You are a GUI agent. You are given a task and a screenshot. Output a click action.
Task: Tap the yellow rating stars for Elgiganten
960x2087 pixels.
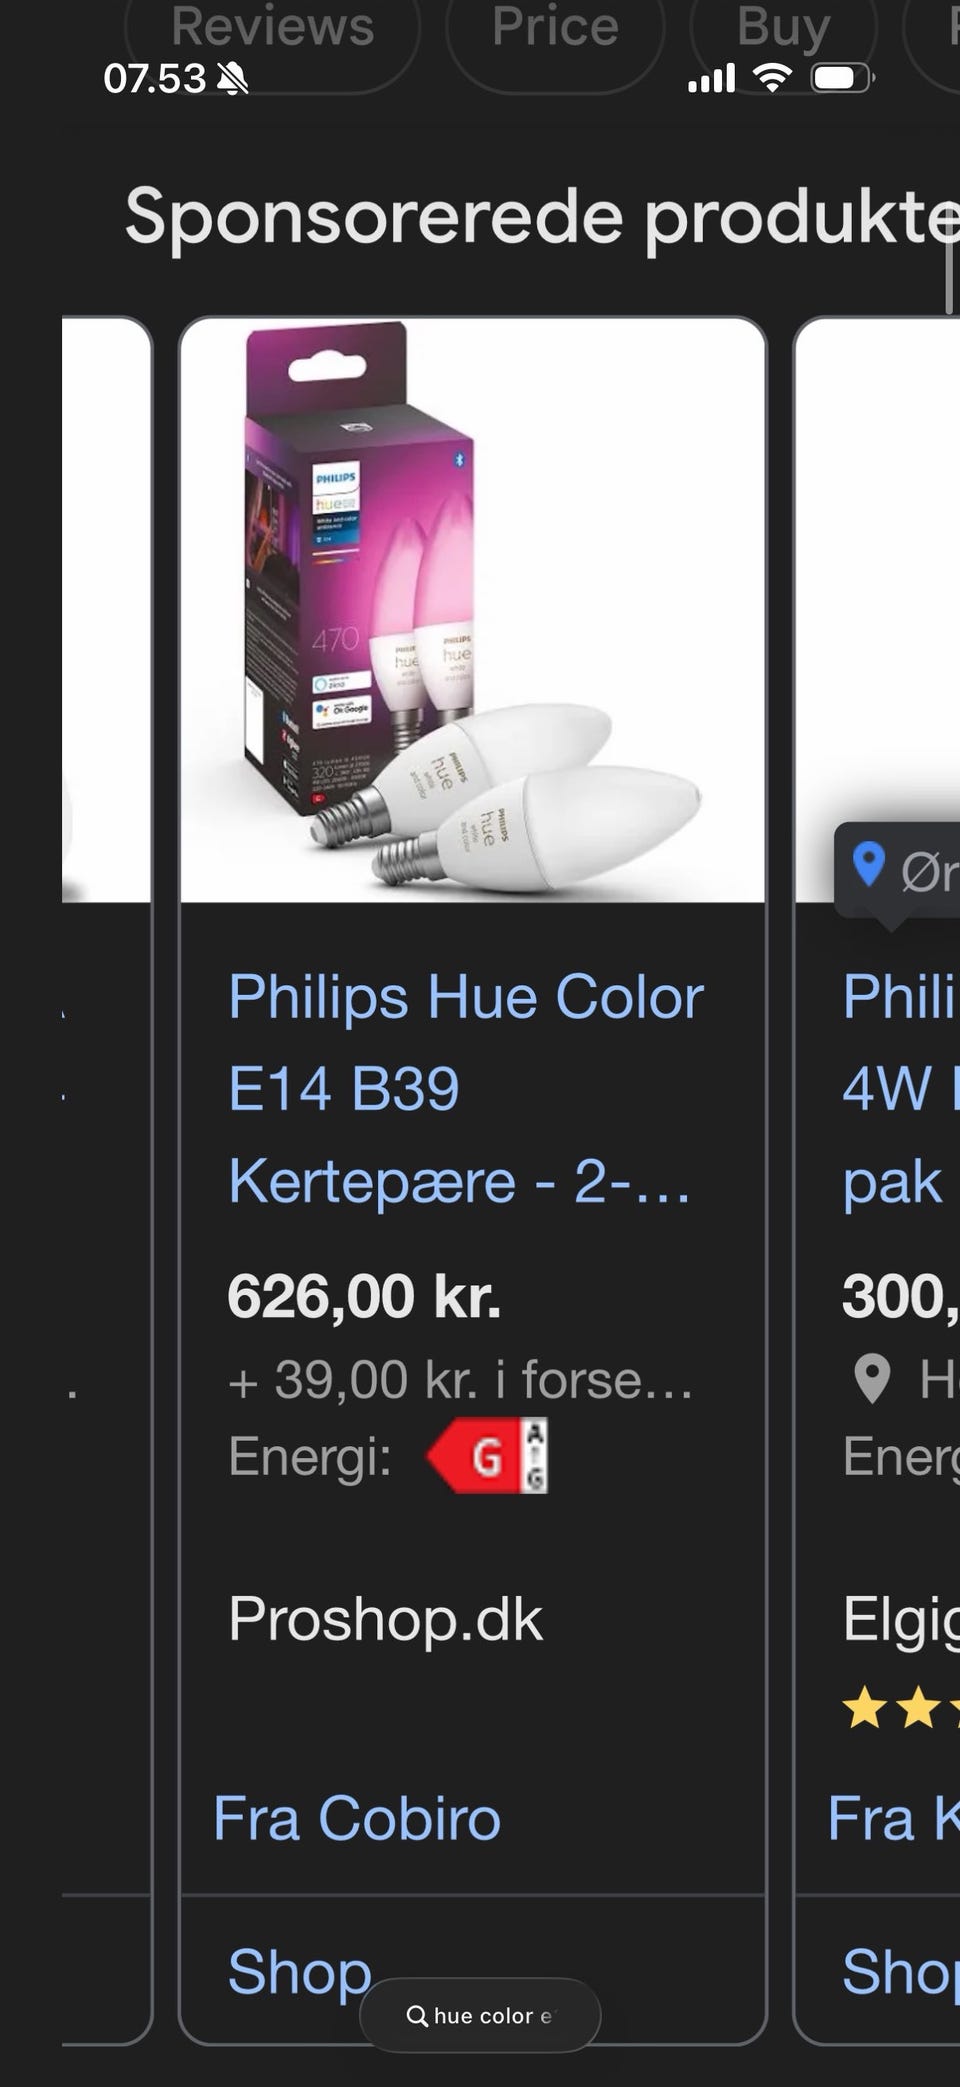pyautogui.click(x=900, y=1708)
